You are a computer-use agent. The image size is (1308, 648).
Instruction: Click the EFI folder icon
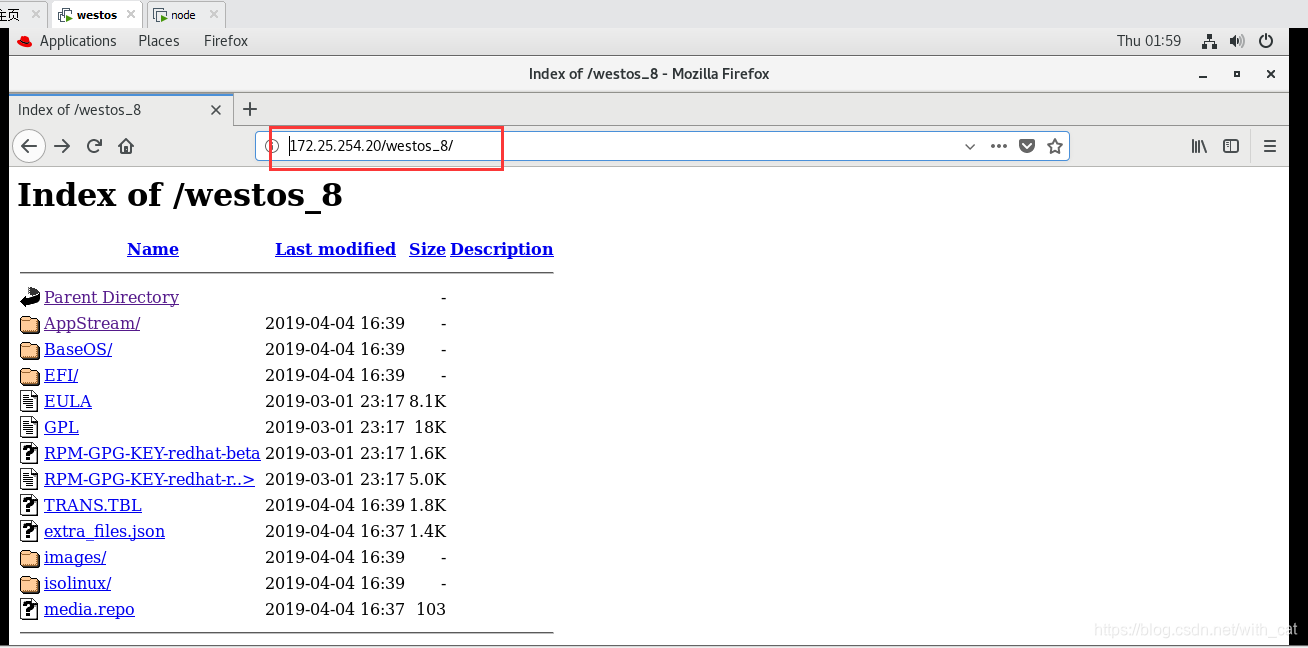point(30,376)
